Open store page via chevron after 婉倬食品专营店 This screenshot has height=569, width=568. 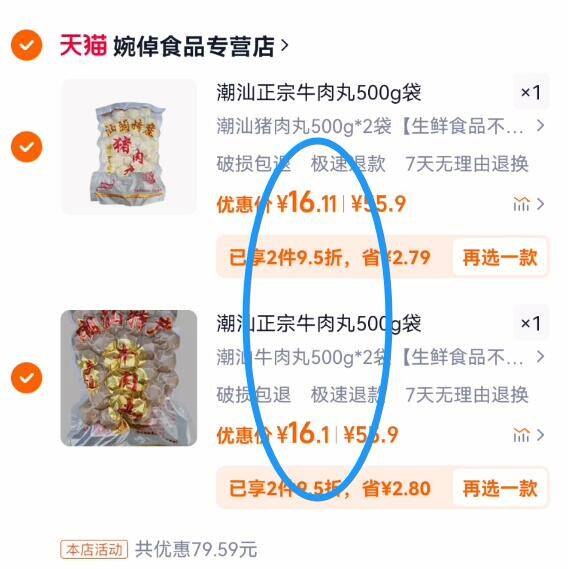click(x=285, y=46)
